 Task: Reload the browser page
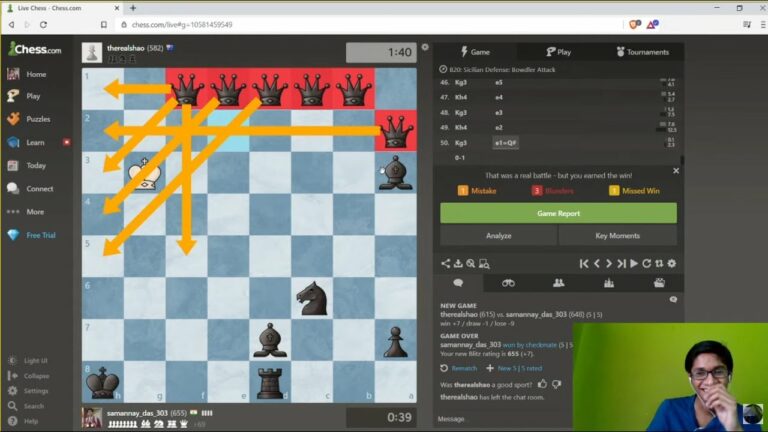point(44,24)
